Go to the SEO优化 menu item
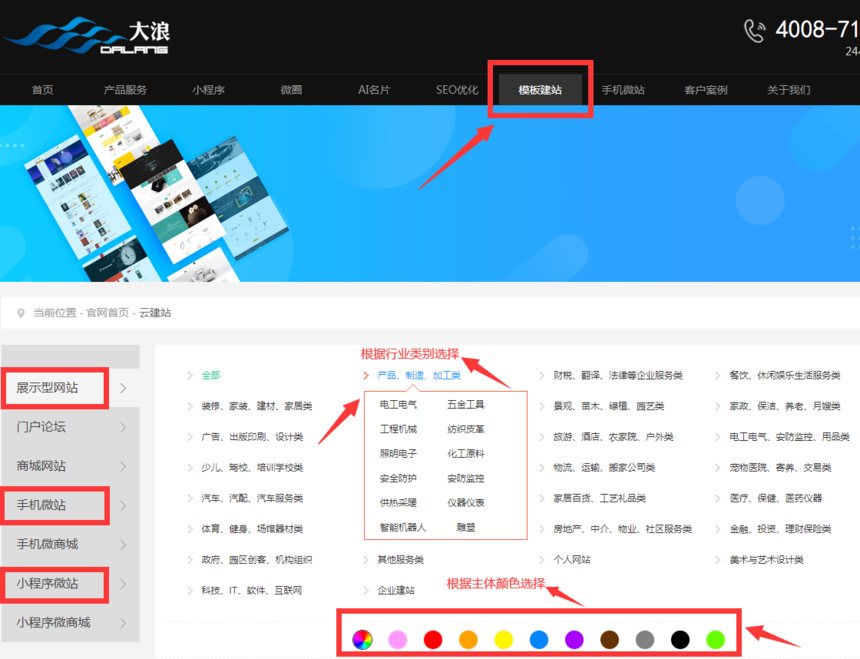The height and width of the screenshot is (659, 860). click(x=457, y=90)
